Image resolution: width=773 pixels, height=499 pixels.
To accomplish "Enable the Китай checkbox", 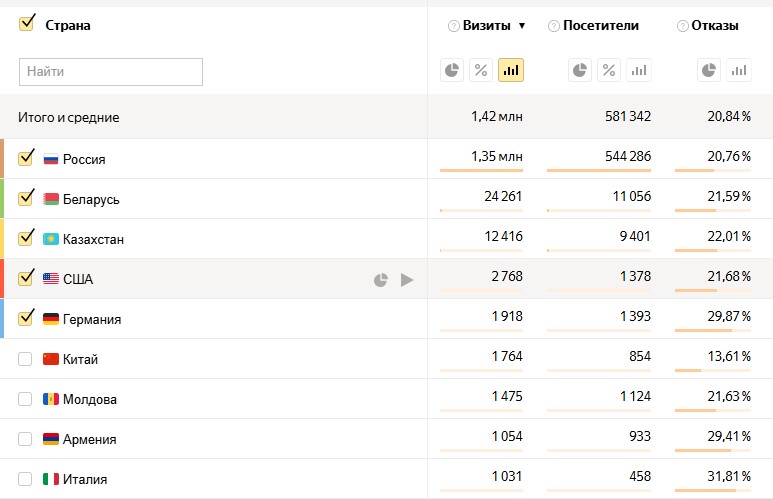I will (25, 359).
